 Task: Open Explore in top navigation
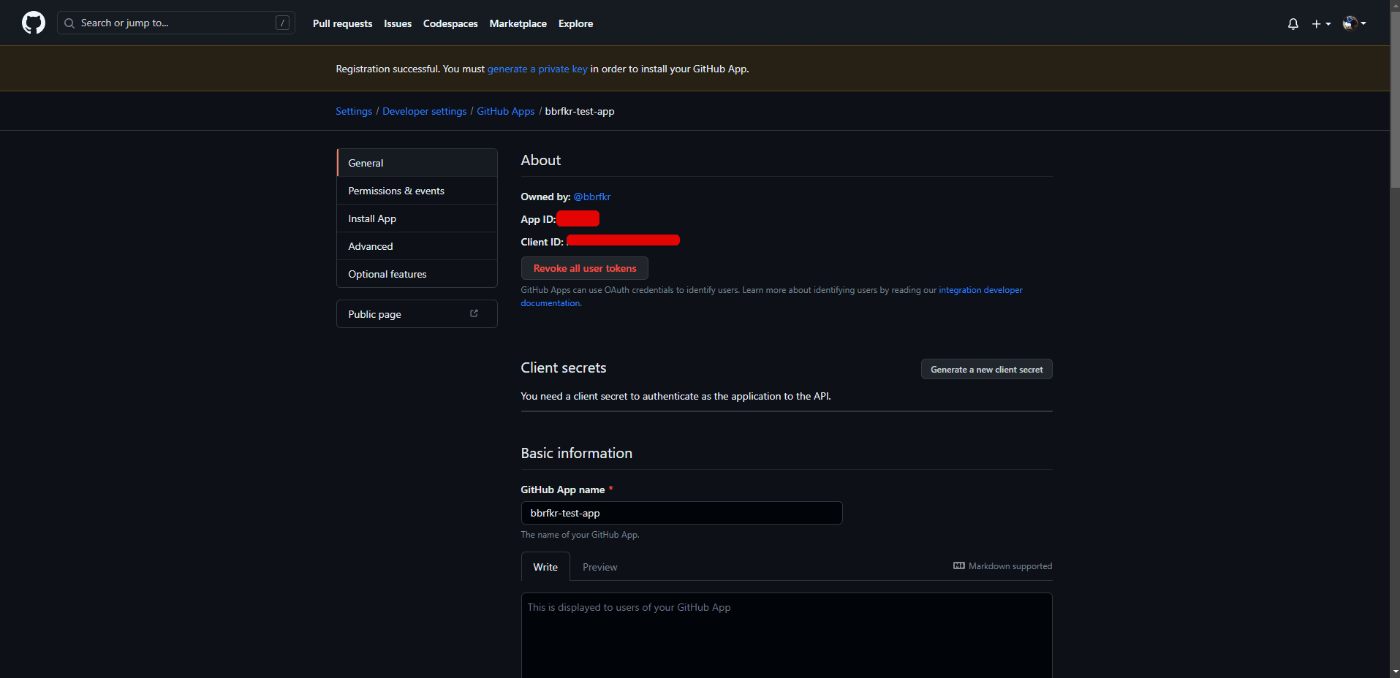click(576, 24)
